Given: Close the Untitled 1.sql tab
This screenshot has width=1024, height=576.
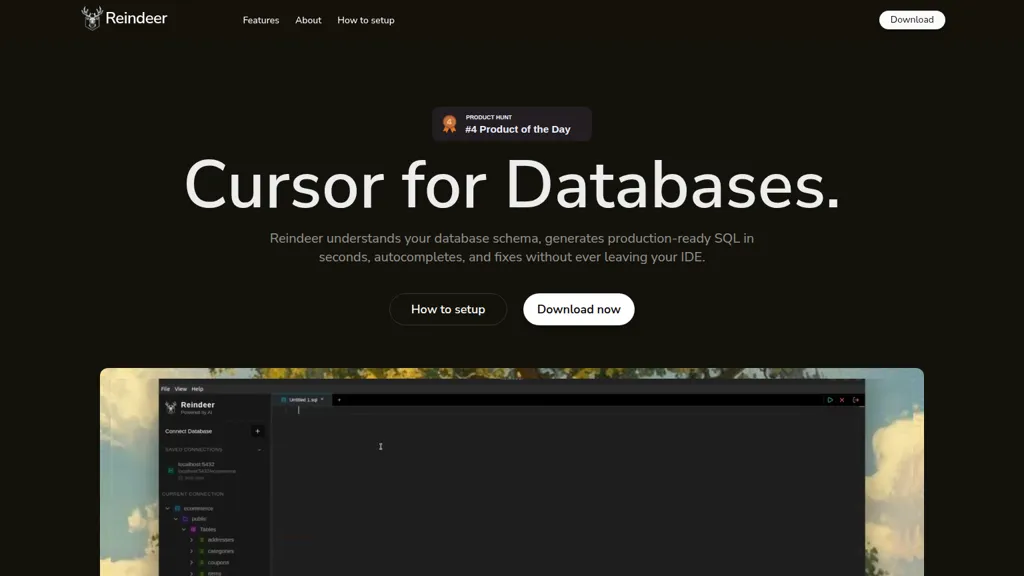Looking at the screenshot, I should (x=322, y=400).
